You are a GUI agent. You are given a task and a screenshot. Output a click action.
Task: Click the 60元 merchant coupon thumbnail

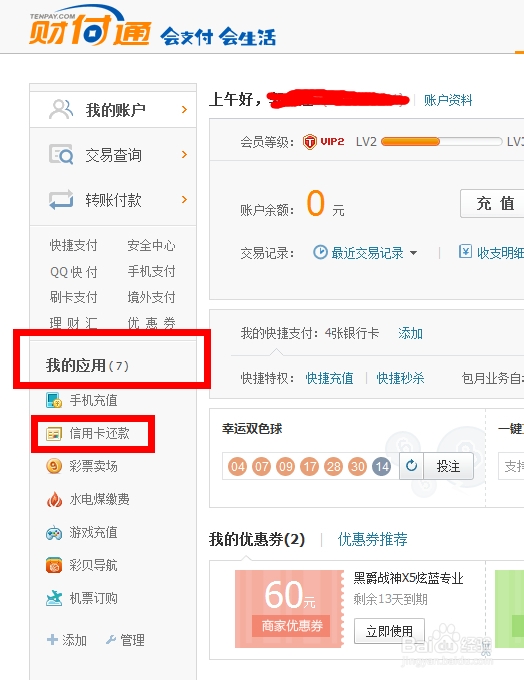289,608
